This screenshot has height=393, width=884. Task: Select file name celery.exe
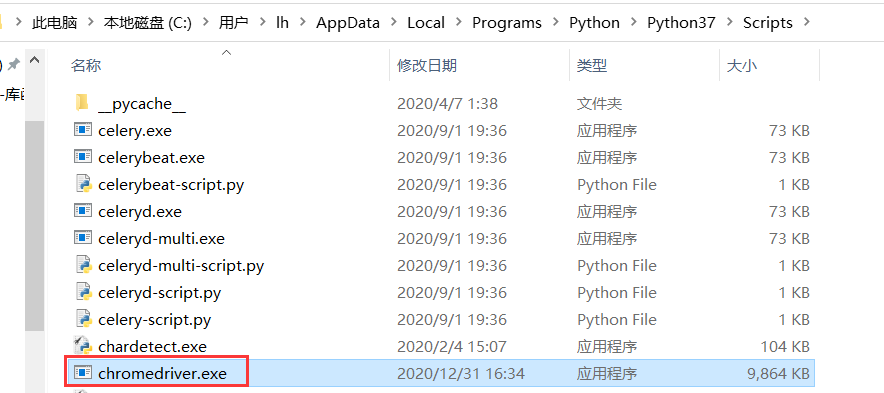pyautogui.click(x=135, y=131)
